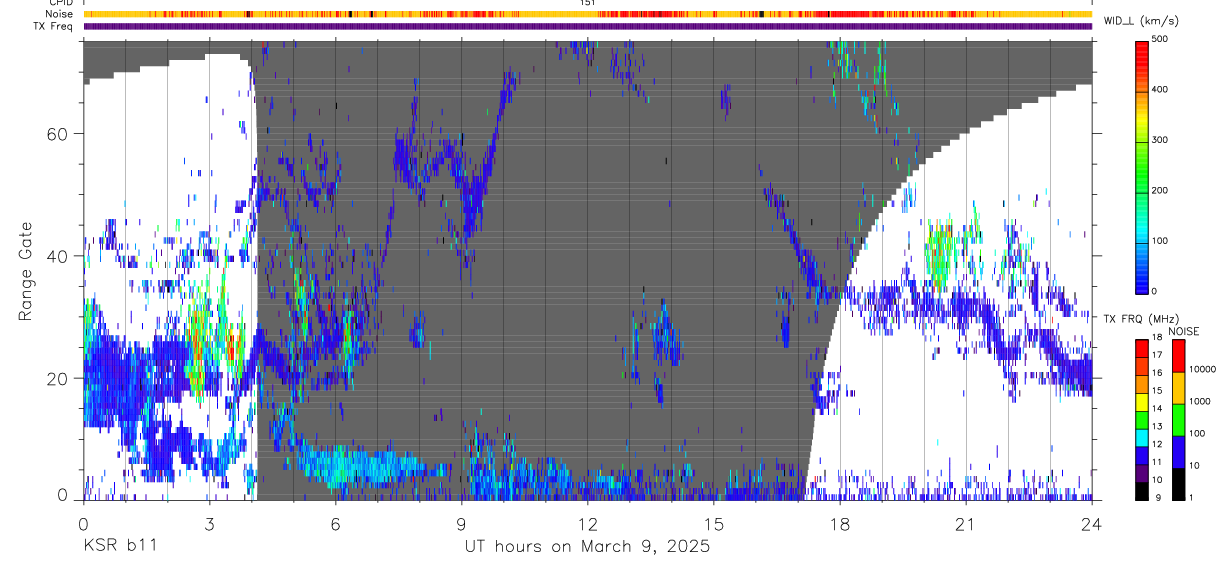Click the 15 tick on the UT hours axis
The height and width of the screenshot is (567, 1228).
pyautogui.click(x=714, y=522)
